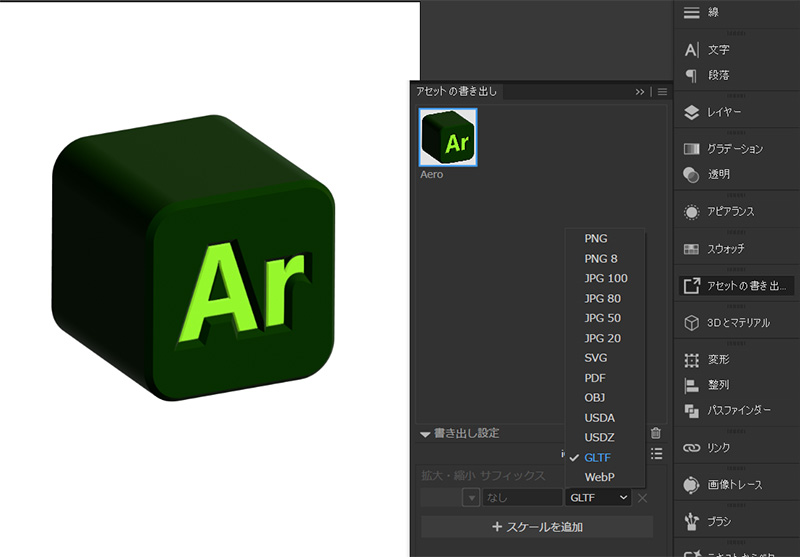Viewport: 800px width, 557px height.
Task: Choose JPG 20 from the format list
Action: tap(605, 338)
